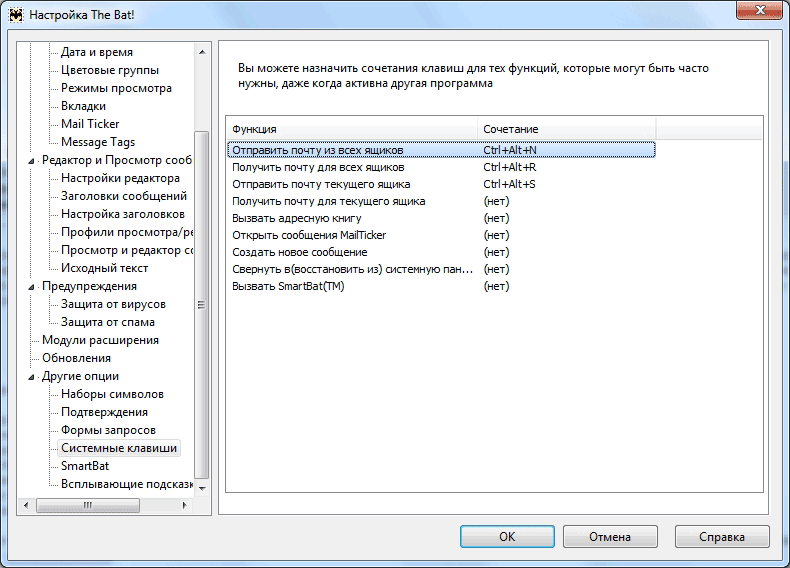The image size is (790, 568).
Task: Open Вкладки settings page
Action: (x=83, y=106)
